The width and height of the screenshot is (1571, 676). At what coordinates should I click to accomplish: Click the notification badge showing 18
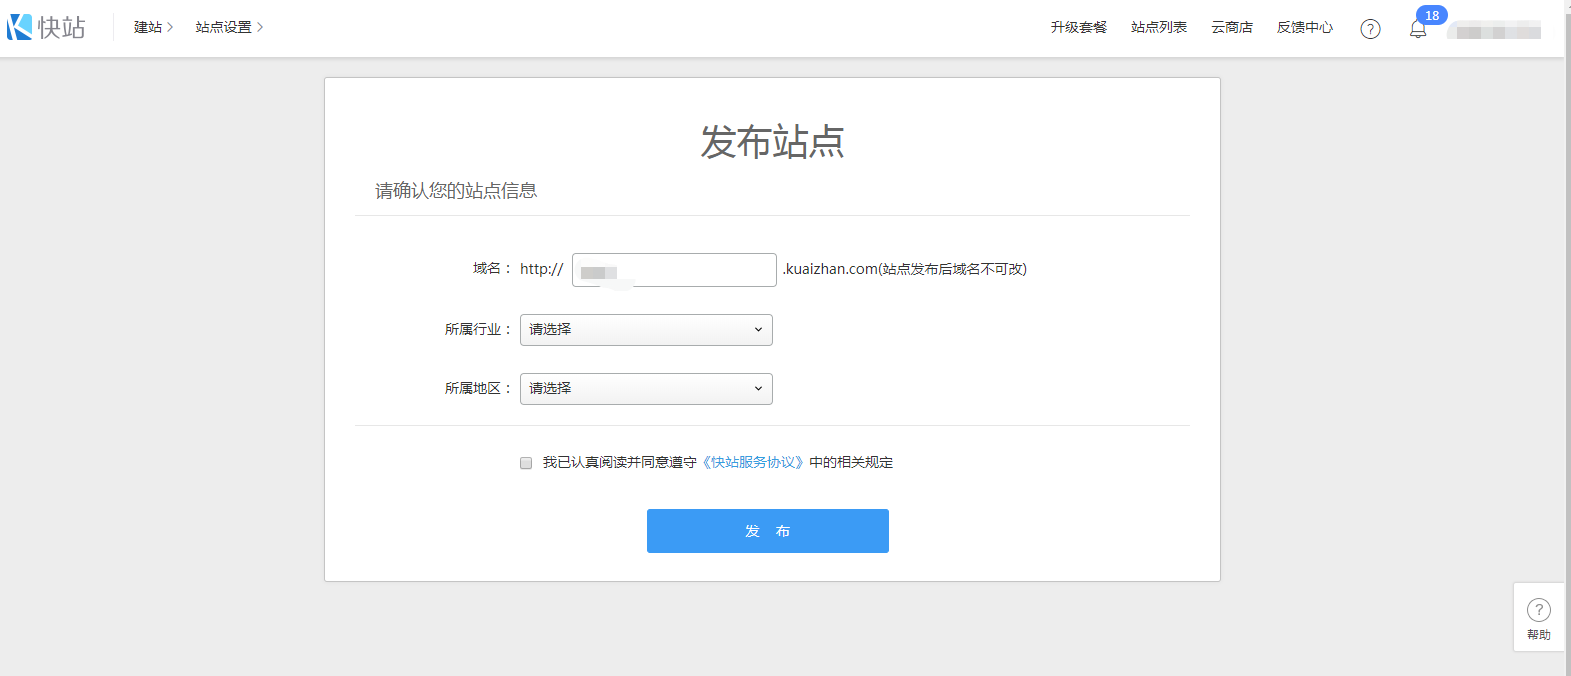coord(1432,15)
